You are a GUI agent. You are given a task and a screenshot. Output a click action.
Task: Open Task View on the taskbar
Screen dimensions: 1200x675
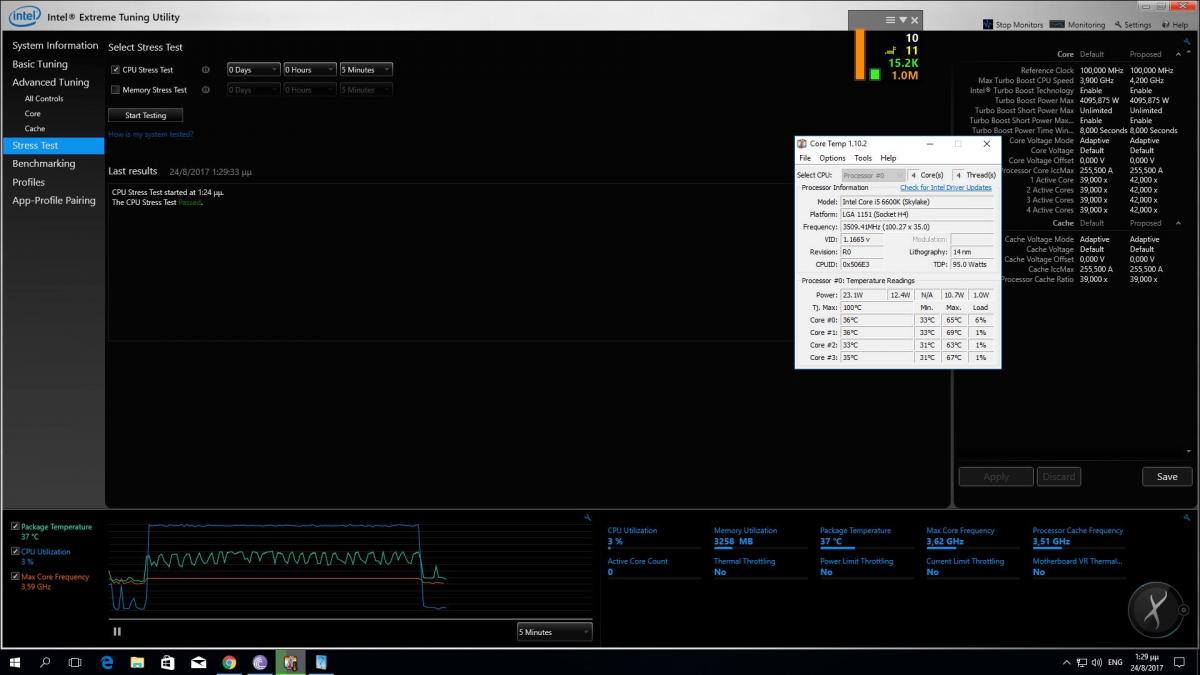point(75,662)
